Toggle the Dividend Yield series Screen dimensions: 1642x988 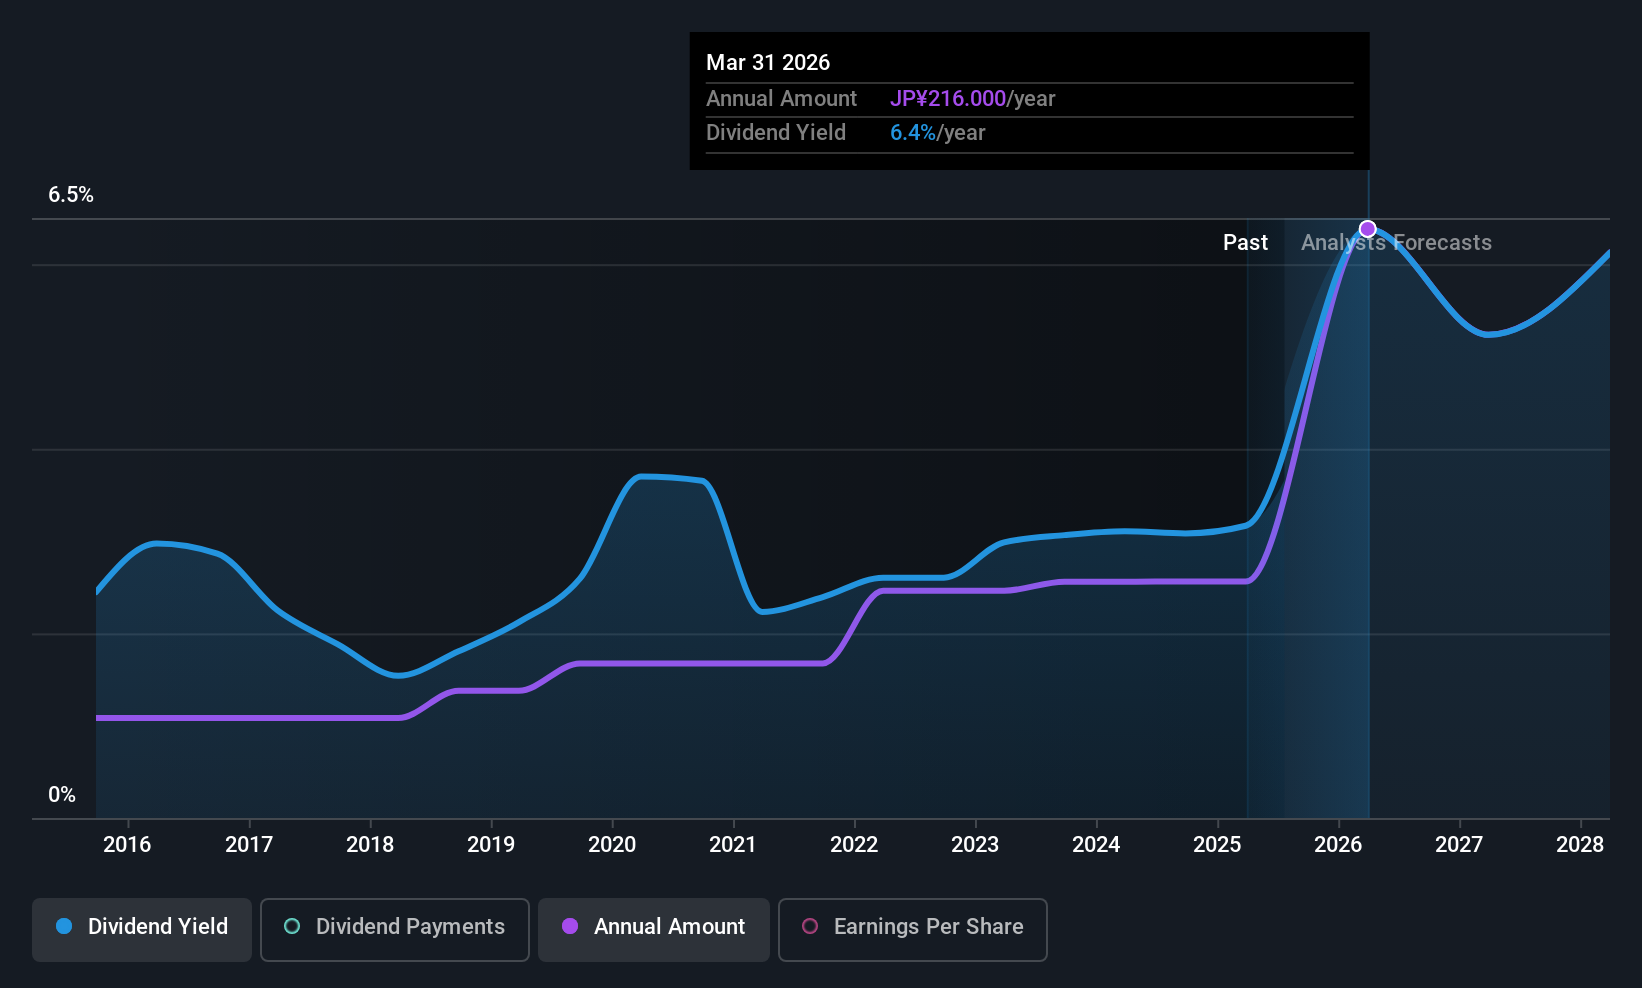pyautogui.click(x=141, y=929)
